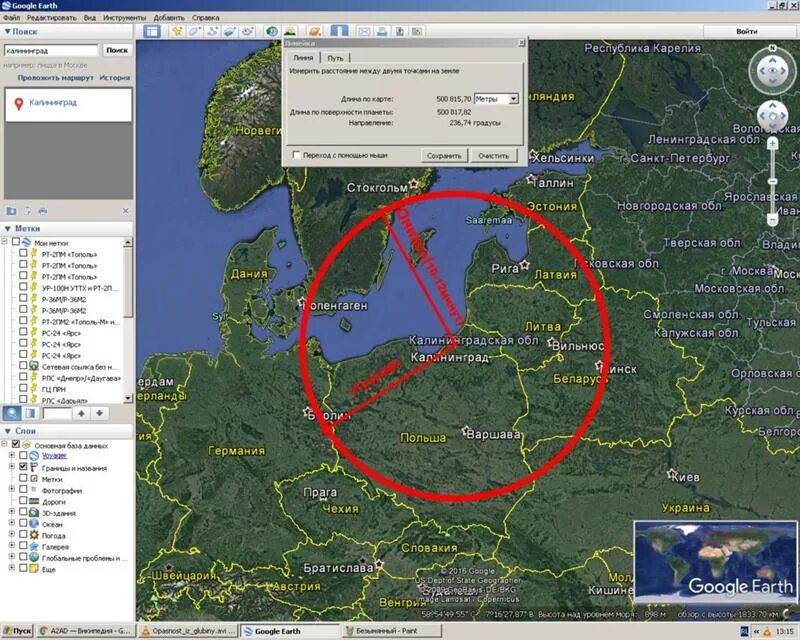This screenshot has width=800, height=640.
Task: Click the Print toolbar icon
Action: (x=382, y=31)
